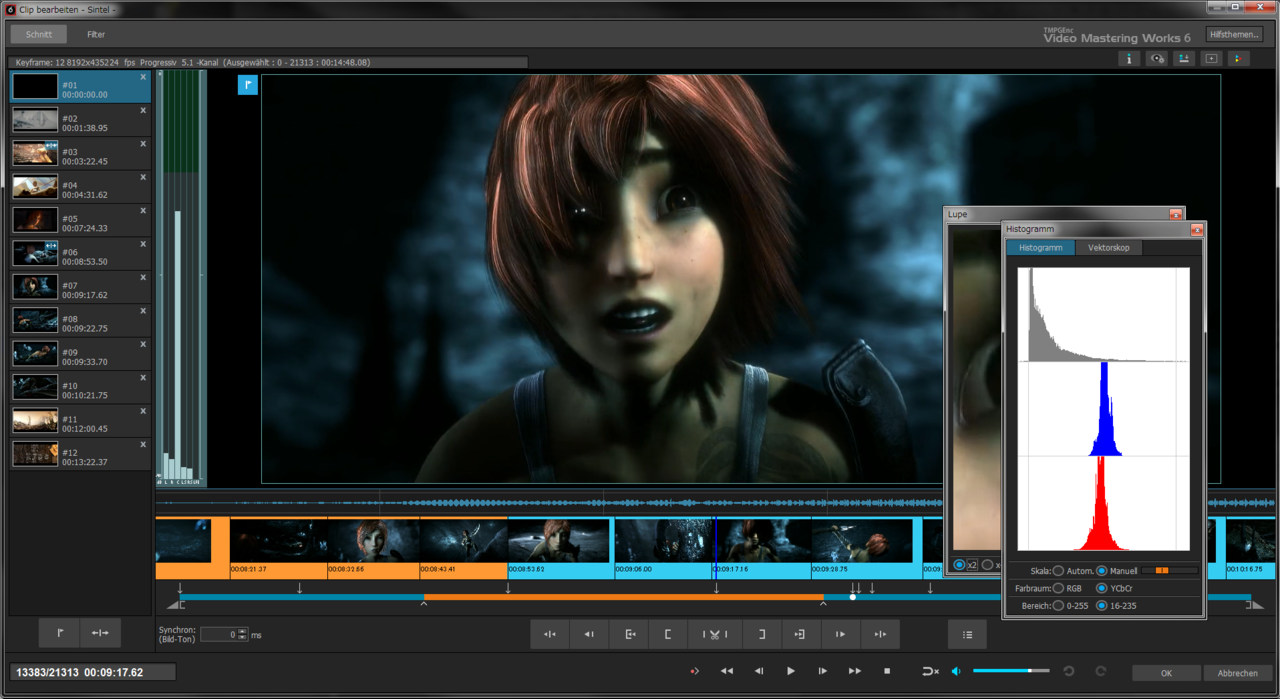Close the Lupe window
The height and width of the screenshot is (699, 1280).
point(1175,214)
